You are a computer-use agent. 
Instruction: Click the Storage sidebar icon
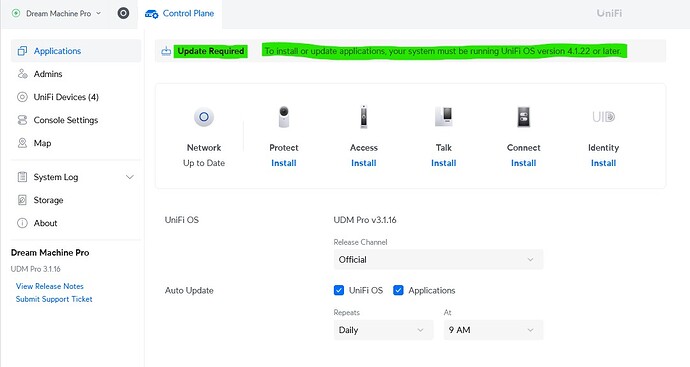(22, 200)
